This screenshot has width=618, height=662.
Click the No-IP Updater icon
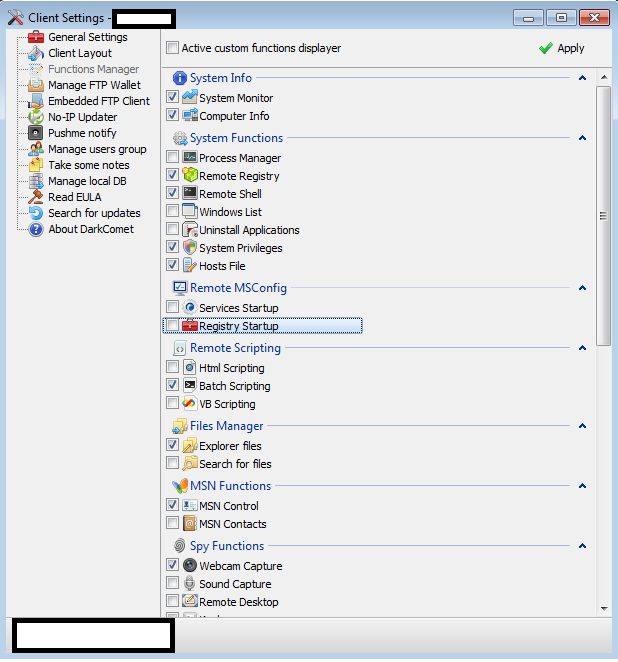click(36, 118)
